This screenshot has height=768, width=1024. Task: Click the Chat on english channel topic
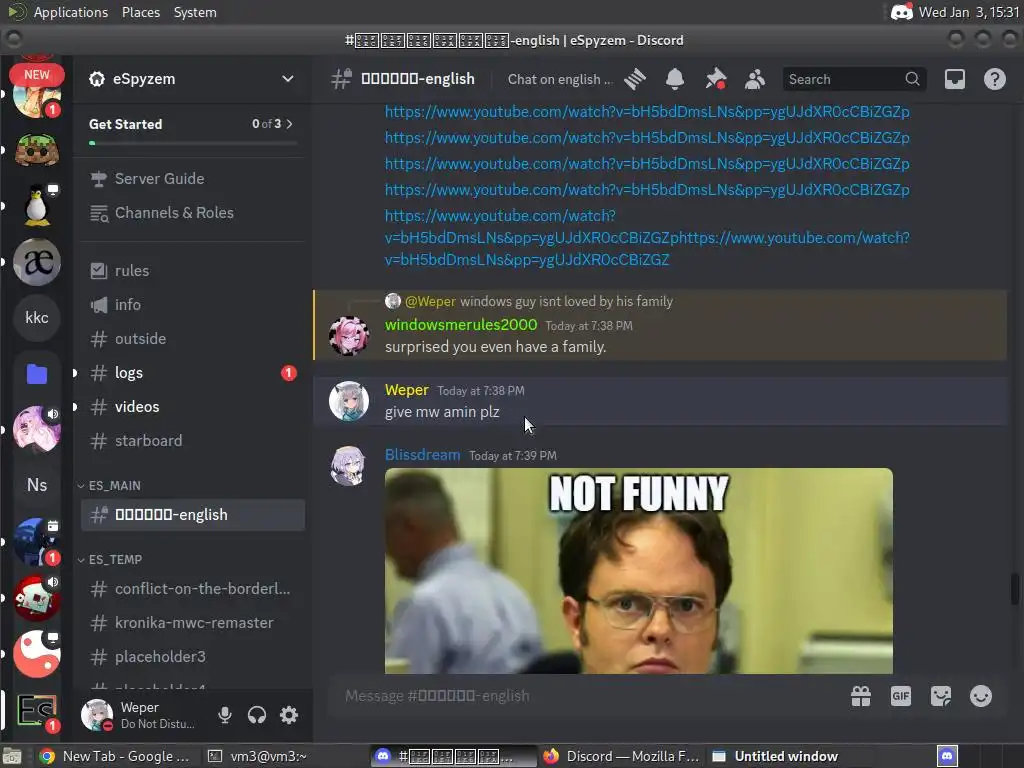pyautogui.click(x=560, y=79)
